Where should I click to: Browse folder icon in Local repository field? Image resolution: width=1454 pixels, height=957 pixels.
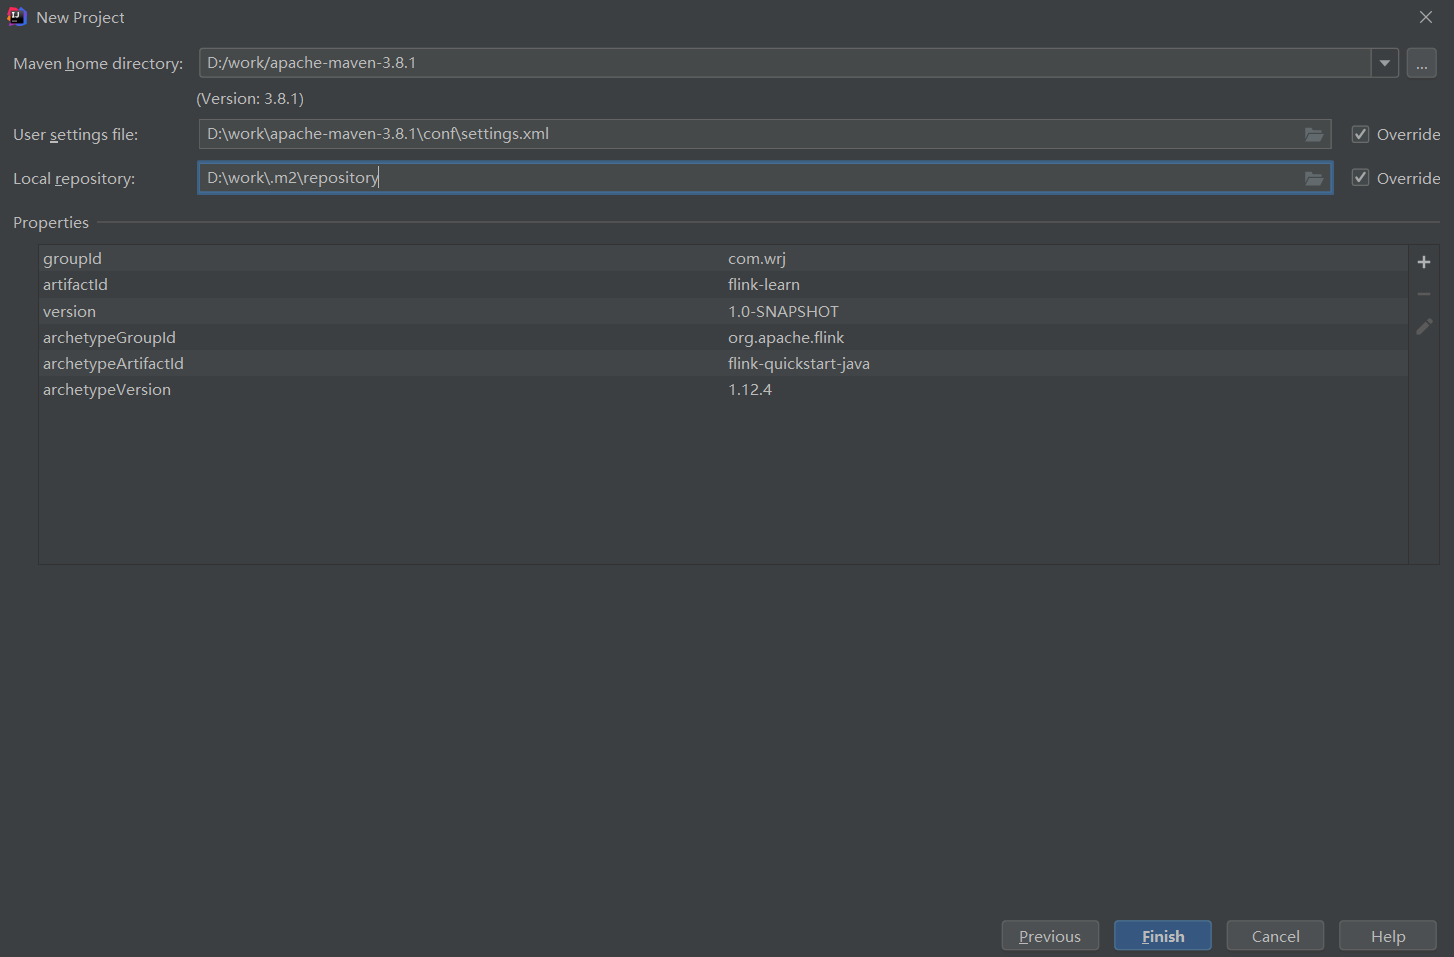pos(1314,178)
